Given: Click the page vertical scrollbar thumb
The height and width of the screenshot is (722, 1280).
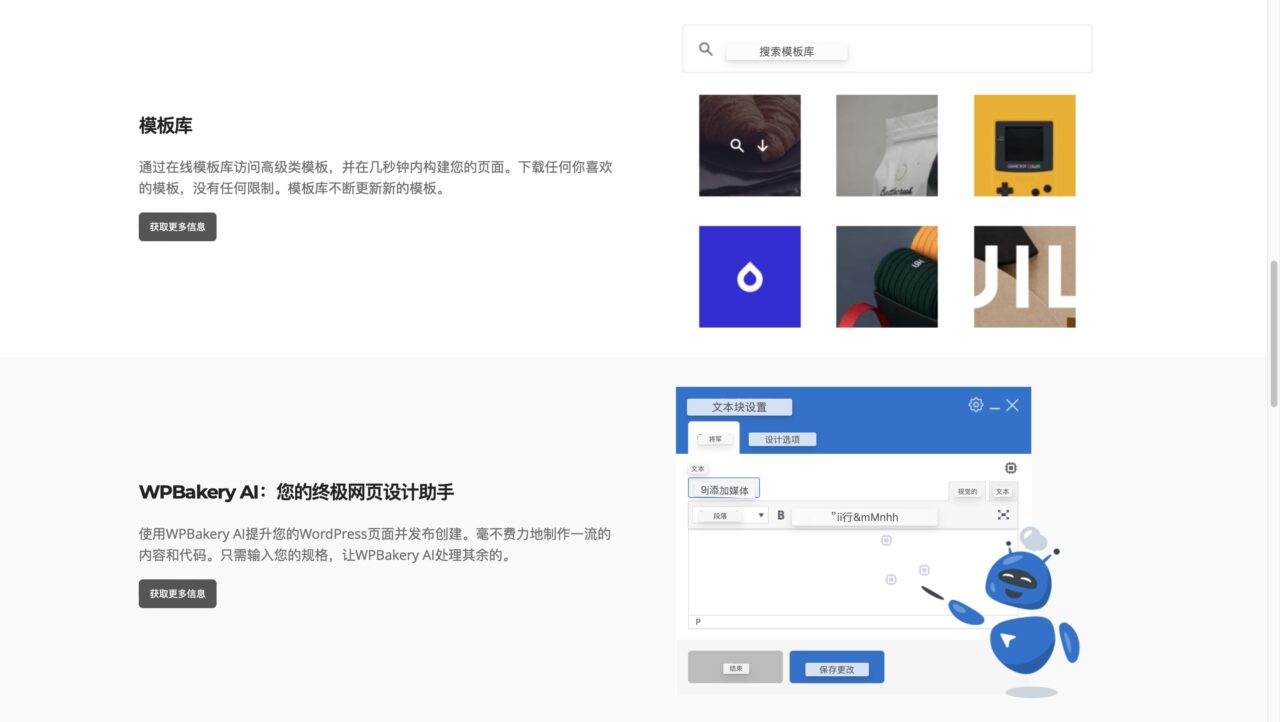Looking at the screenshot, I should [1274, 333].
